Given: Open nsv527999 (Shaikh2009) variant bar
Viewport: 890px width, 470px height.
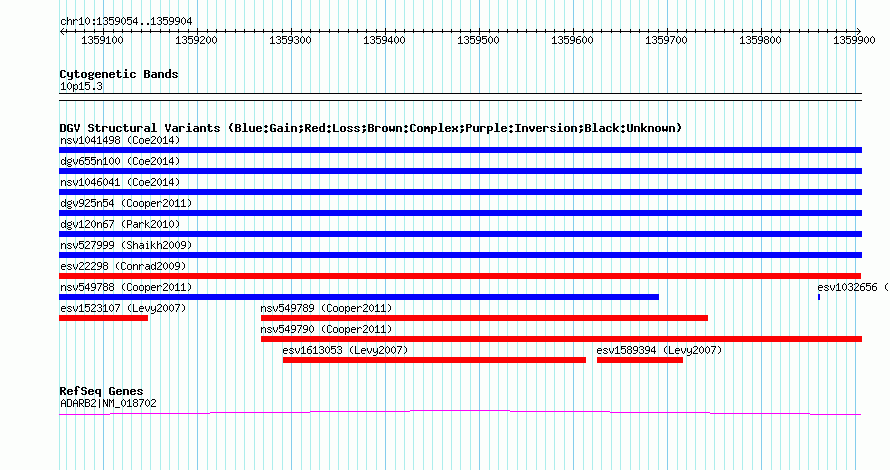Looking at the screenshot, I should coord(460,255).
